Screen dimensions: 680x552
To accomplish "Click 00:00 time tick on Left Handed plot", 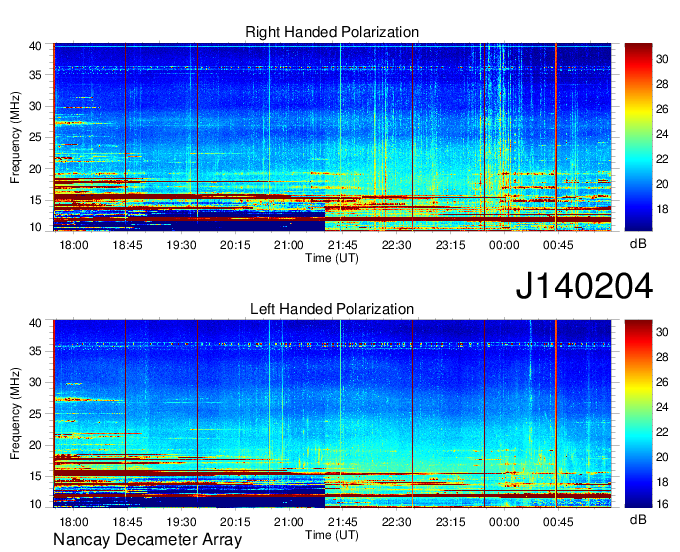I will coord(504,522).
